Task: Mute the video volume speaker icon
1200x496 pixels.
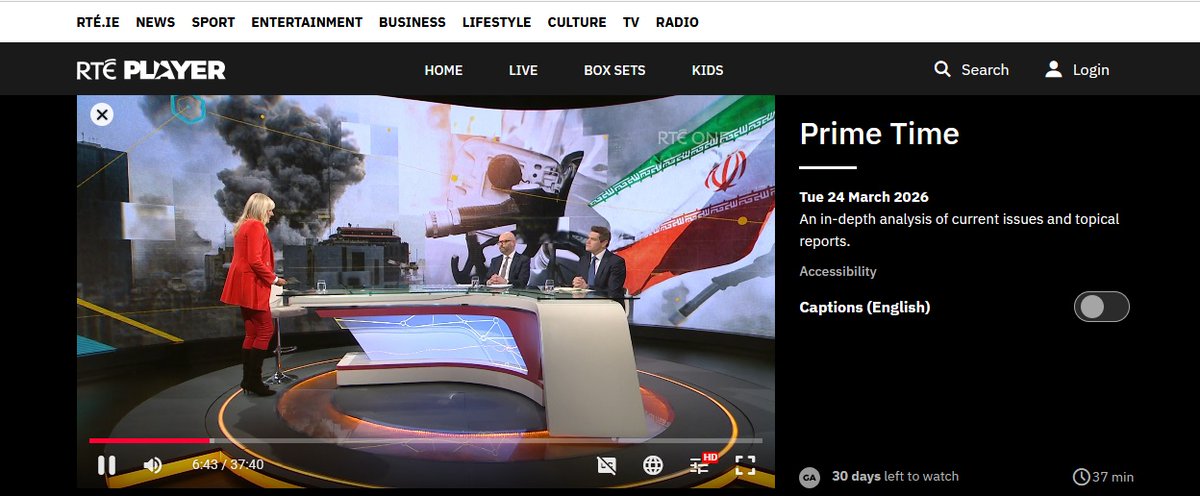Action: coord(153,465)
